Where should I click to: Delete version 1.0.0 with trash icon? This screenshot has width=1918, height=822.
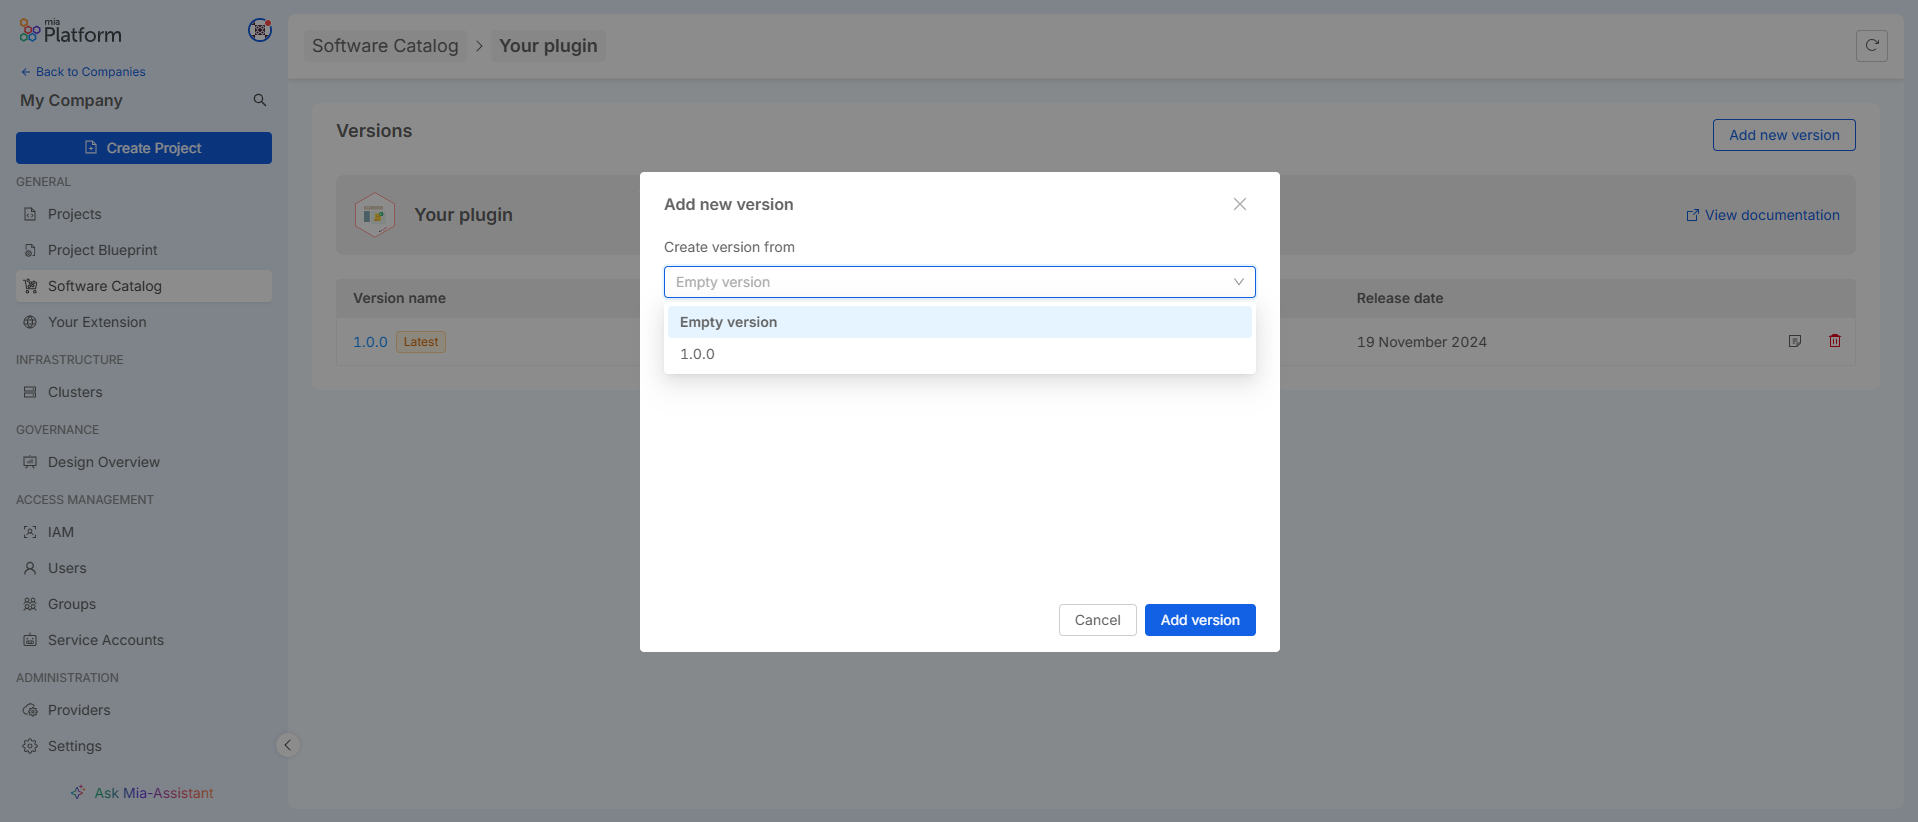click(x=1835, y=341)
